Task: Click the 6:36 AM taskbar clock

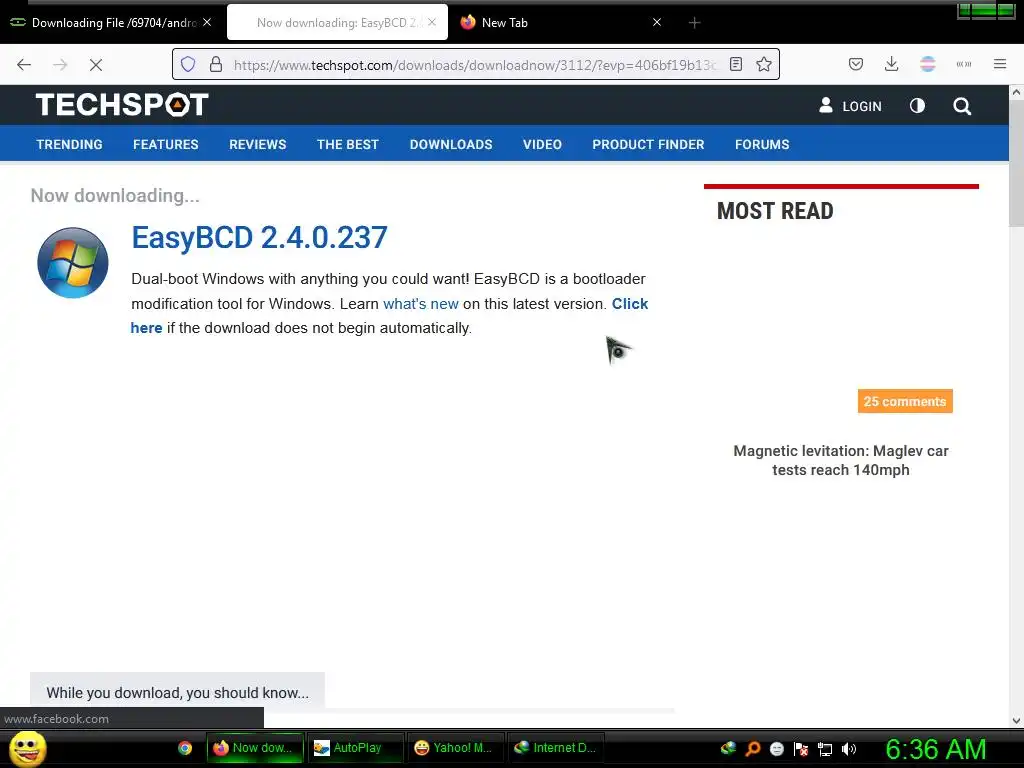Action: tap(935, 749)
